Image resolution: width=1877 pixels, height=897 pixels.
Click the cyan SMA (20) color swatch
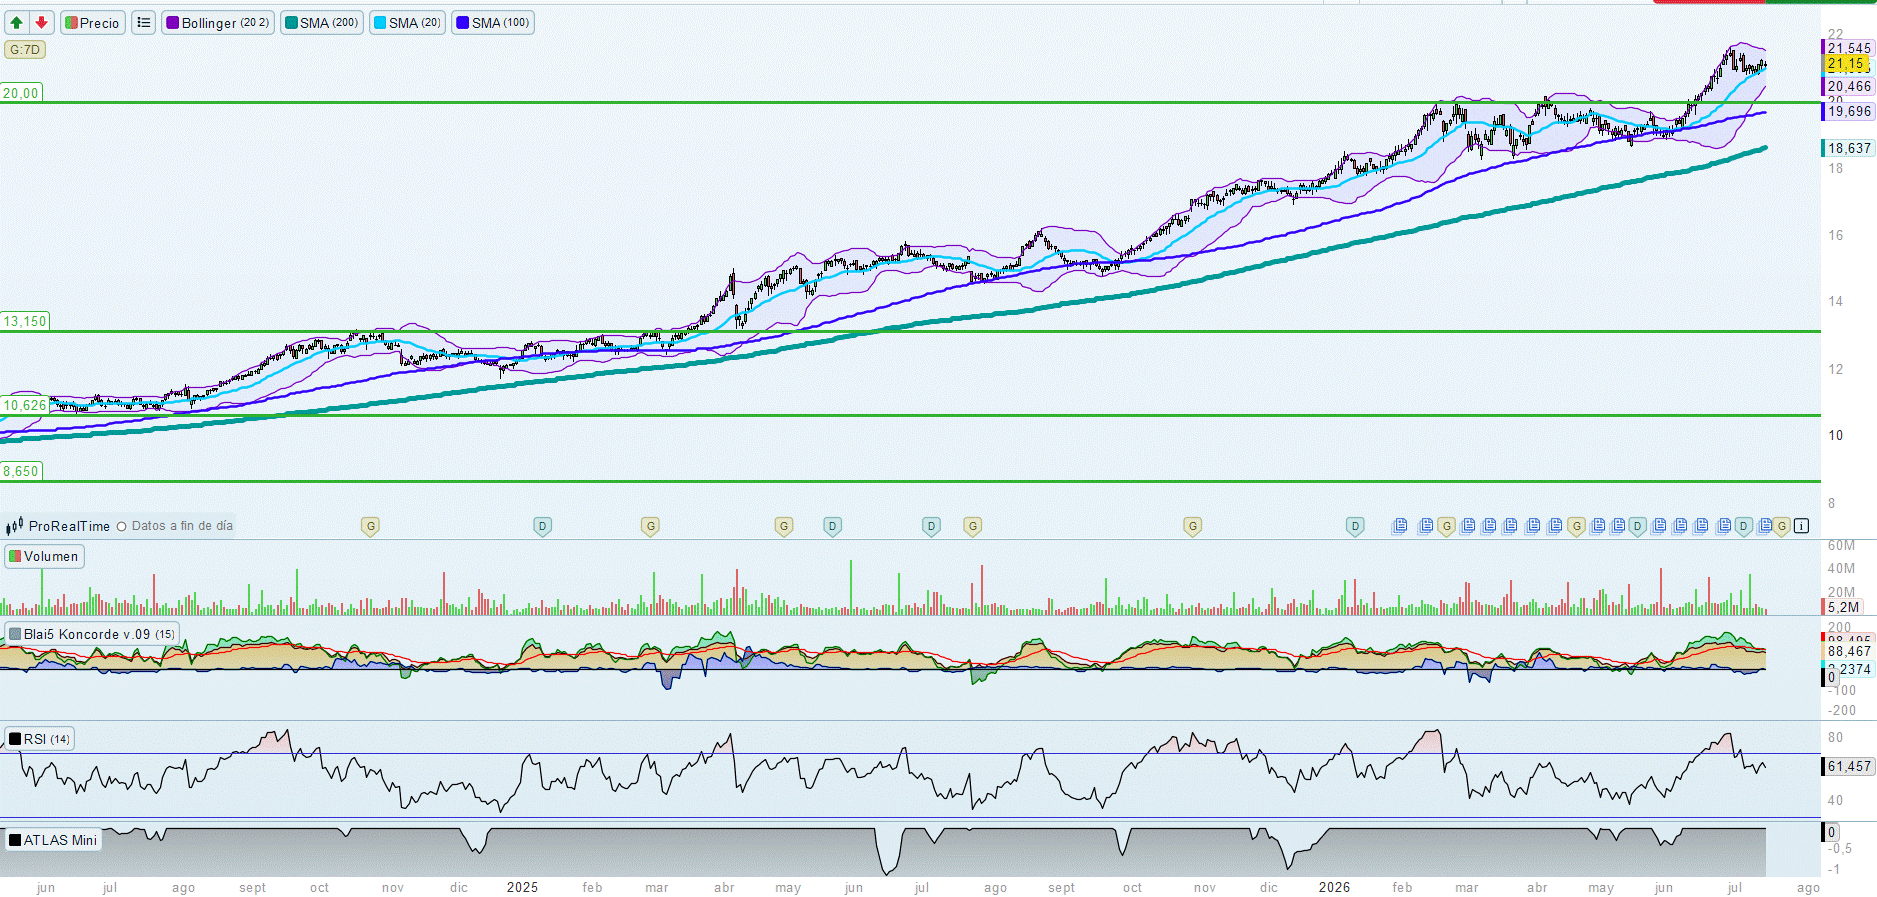click(380, 23)
